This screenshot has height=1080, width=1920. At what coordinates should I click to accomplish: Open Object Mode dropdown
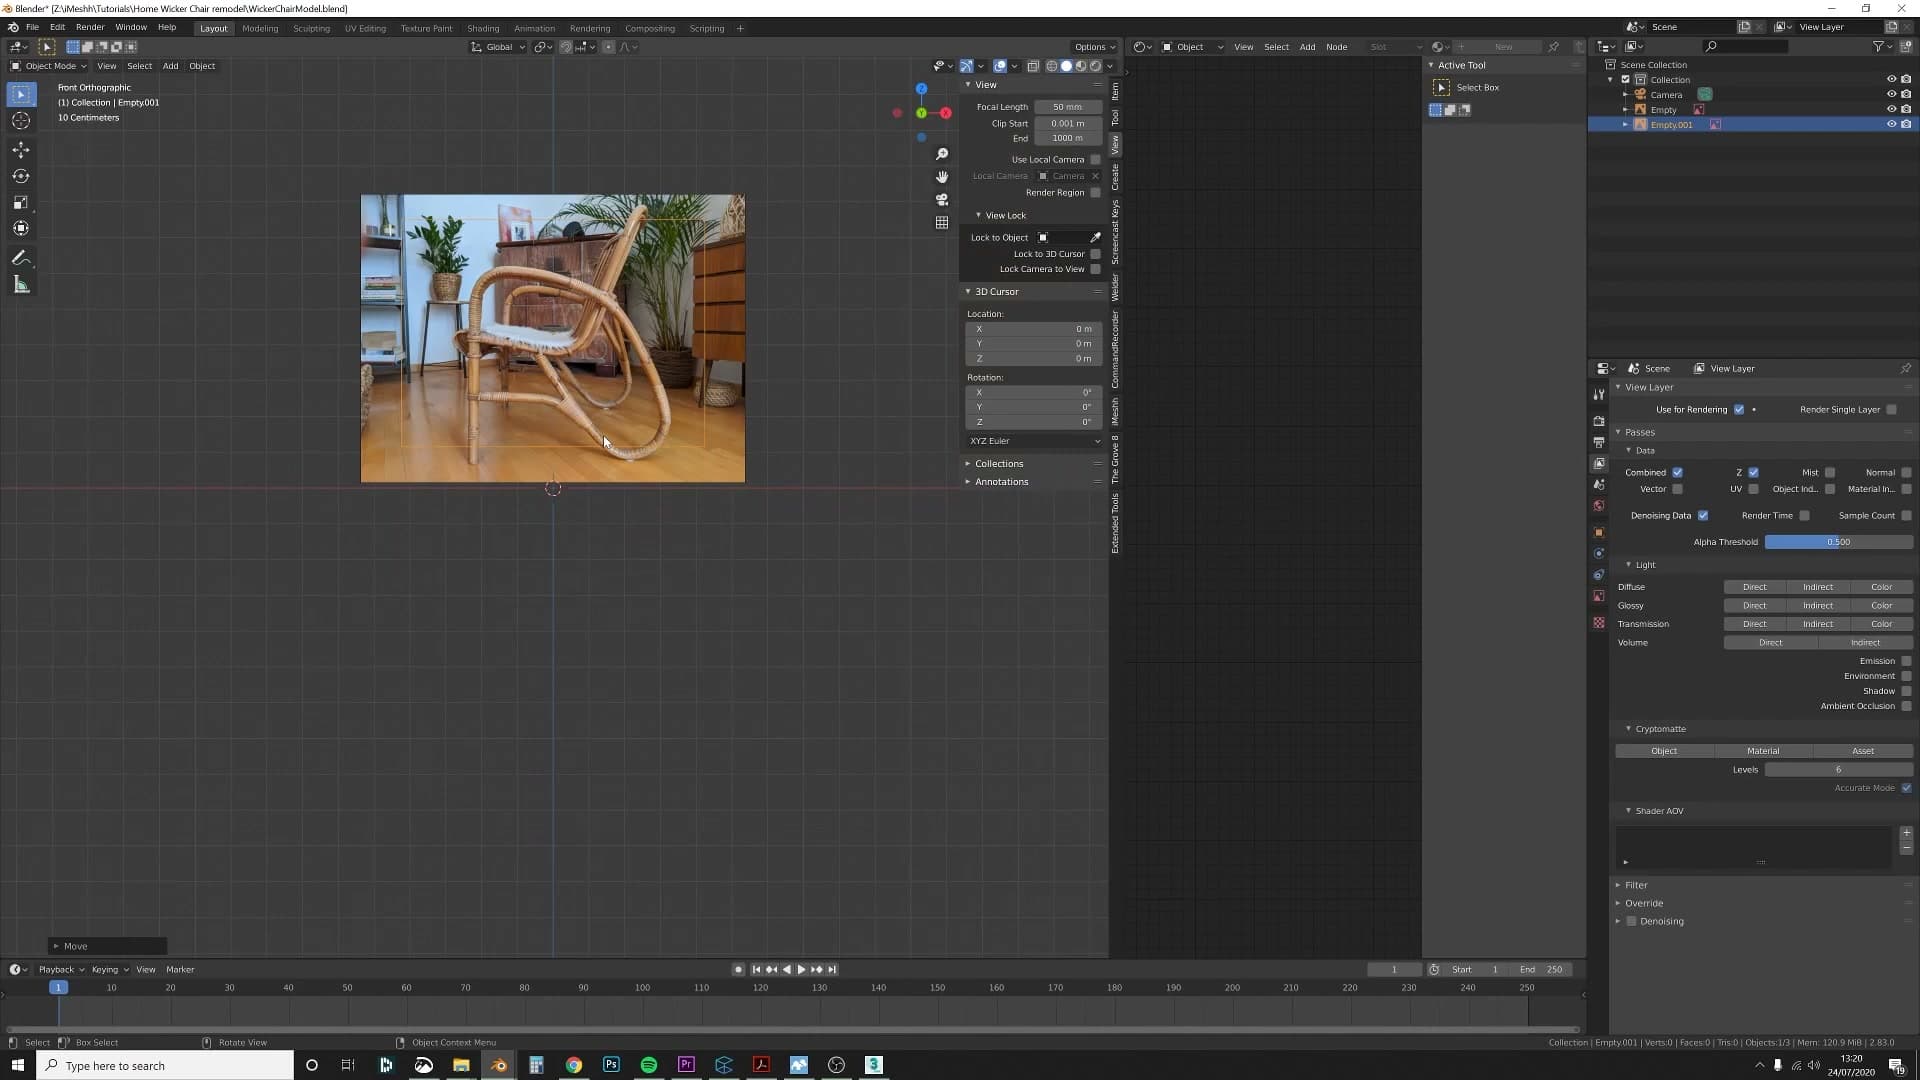[x=49, y=66]
